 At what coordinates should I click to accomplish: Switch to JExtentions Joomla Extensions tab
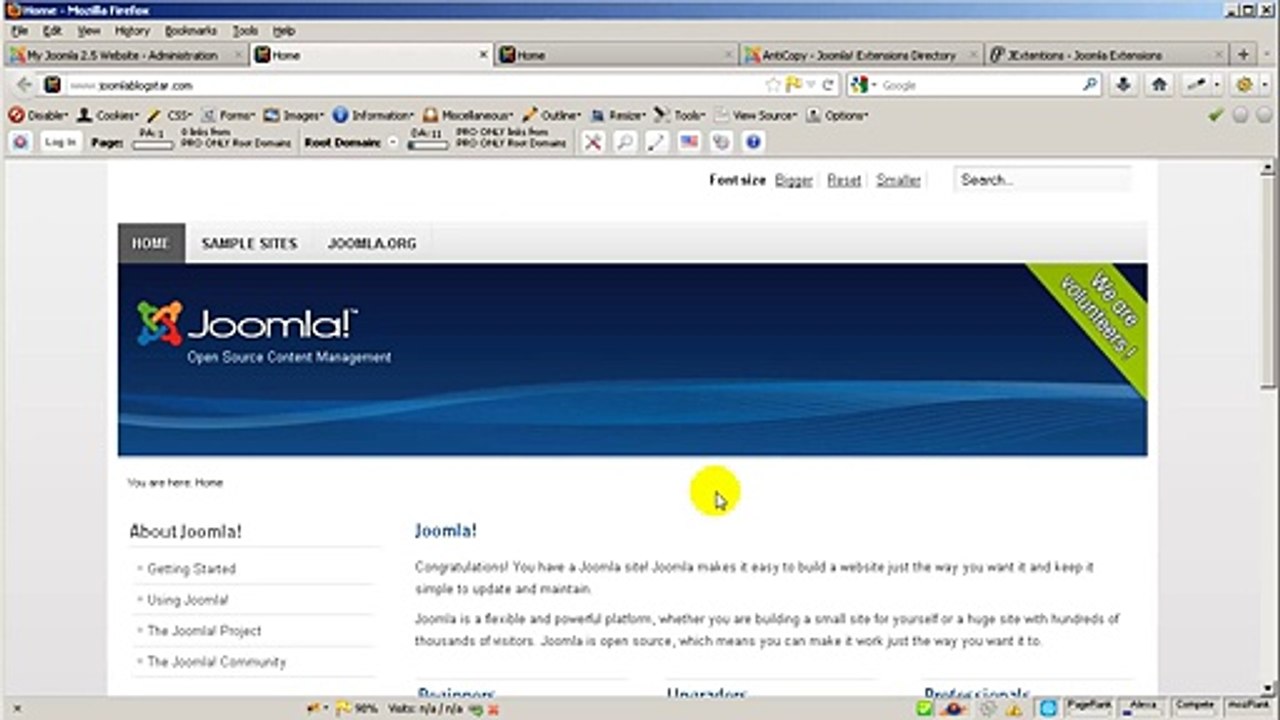click(1106, 55)
